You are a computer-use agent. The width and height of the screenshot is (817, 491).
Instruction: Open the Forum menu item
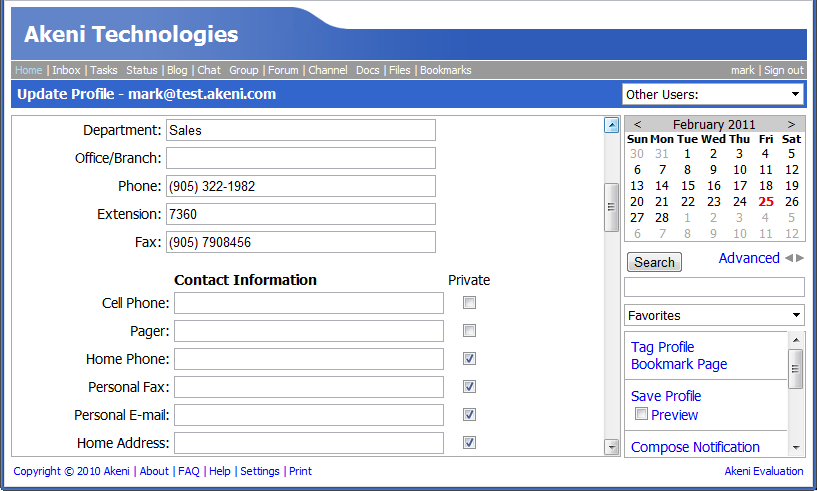[283, 70]
